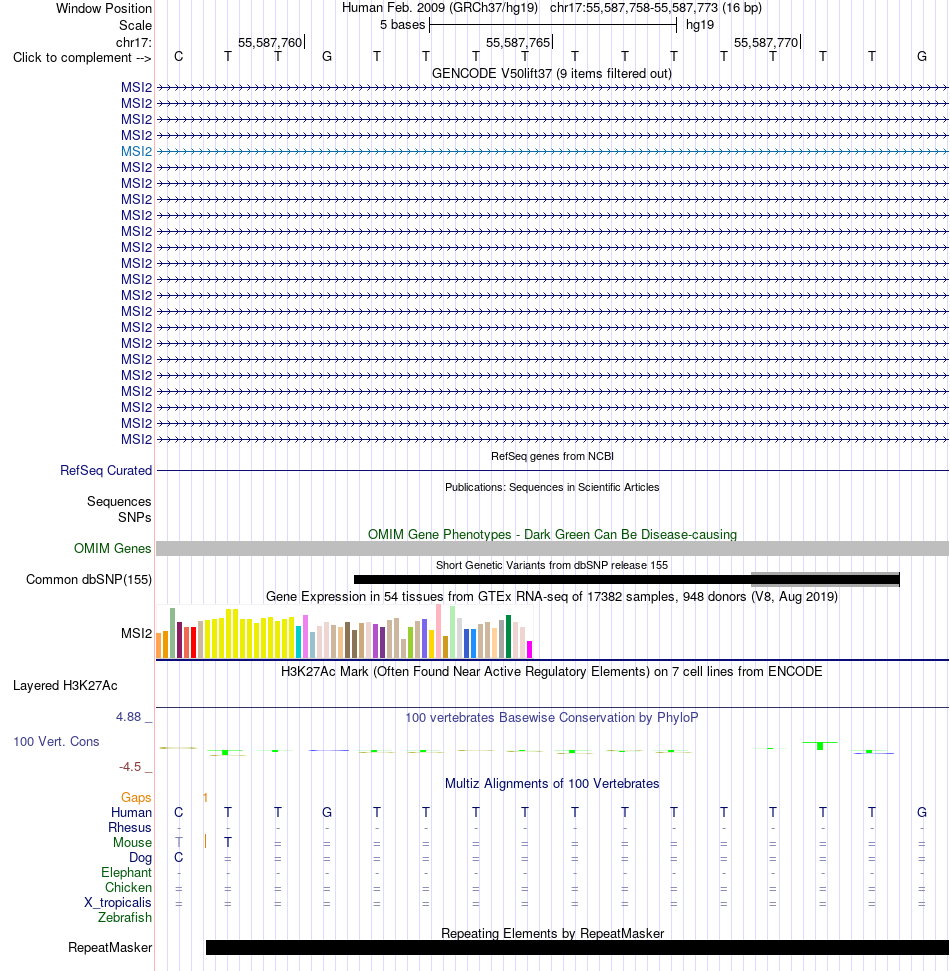Click the Window Position label
This screenshot has width=950, height=971.
pyautogui.click(x=104, y=9)
